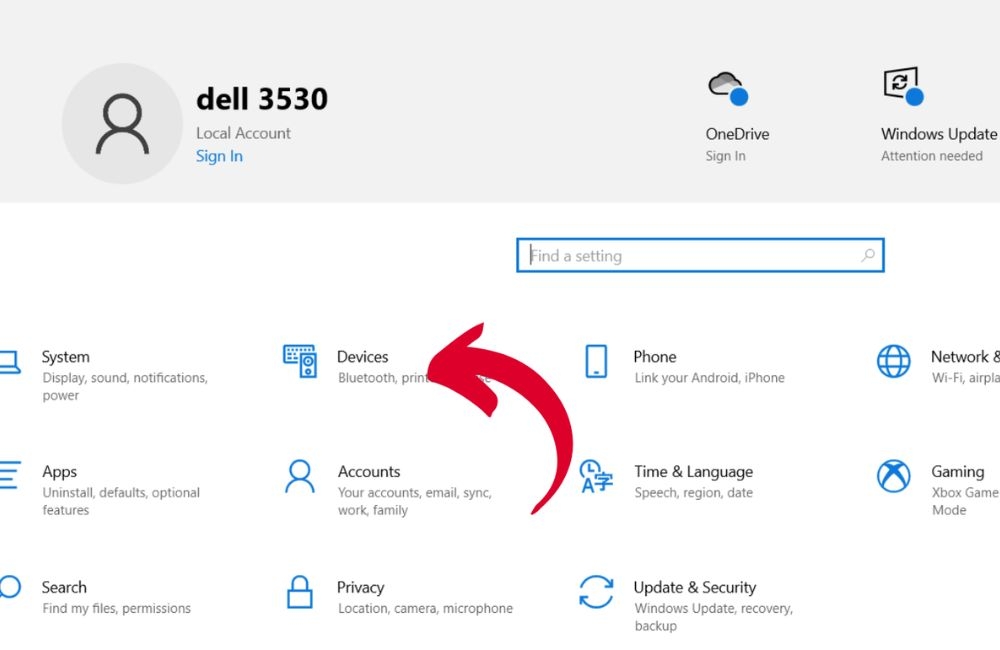
Task: Open the Network settings title
Action: 965,357
